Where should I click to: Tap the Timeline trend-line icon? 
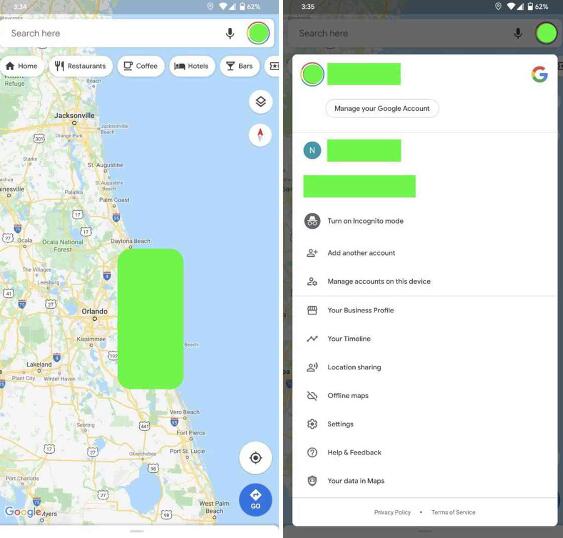click(x=312, y=339)
